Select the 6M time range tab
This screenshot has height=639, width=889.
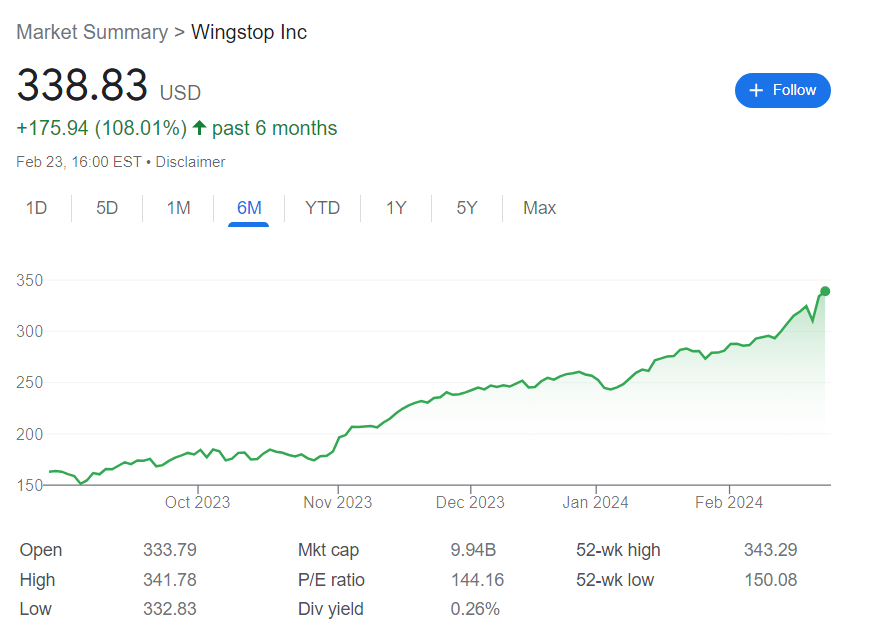pyautogui.click(x=249, y=208)
